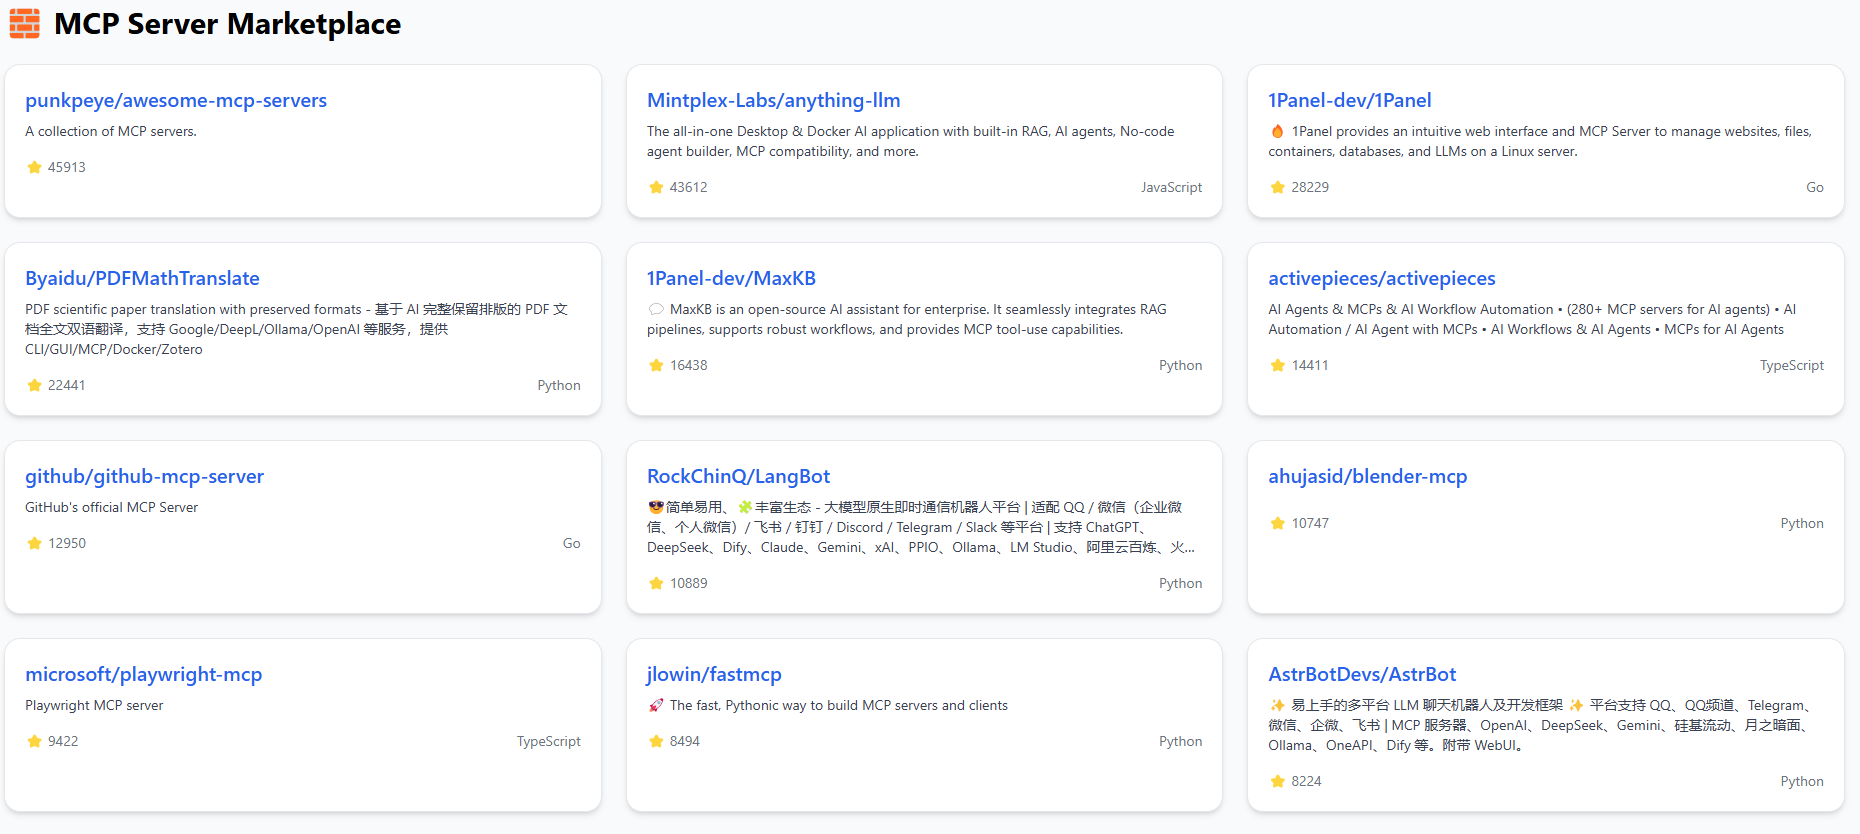Click the "JavaScript" language label on anything-llm card
1860x834 pixels.
[x=1171, y=187]
